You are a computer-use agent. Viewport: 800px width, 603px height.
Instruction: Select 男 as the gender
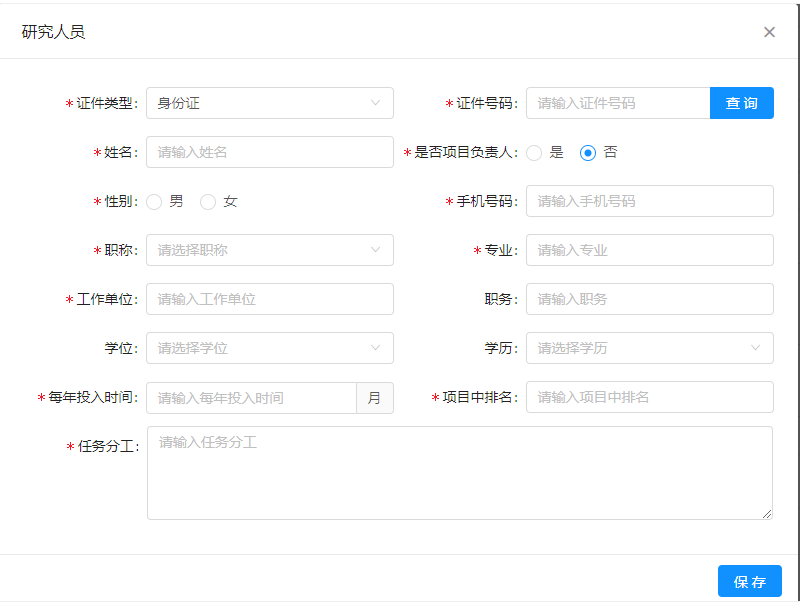[154, 201]
